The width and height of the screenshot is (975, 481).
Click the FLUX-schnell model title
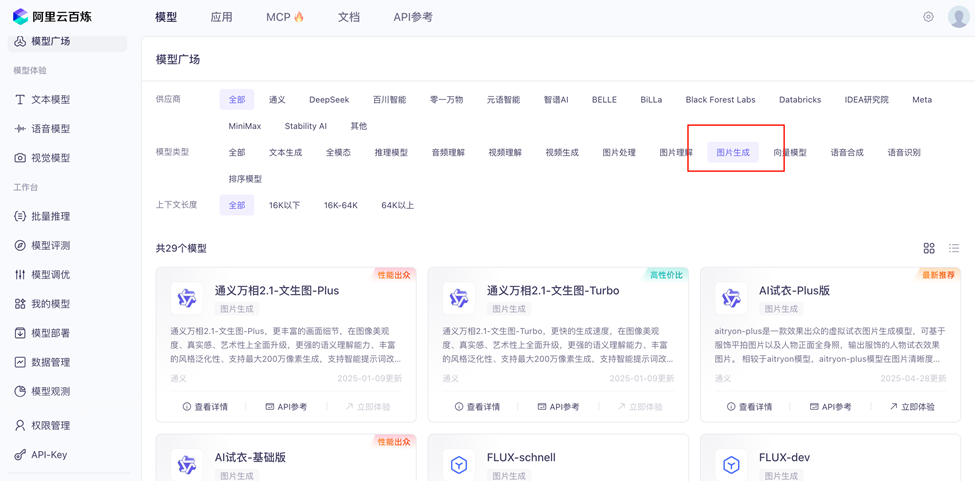click(x=521, y=458)
